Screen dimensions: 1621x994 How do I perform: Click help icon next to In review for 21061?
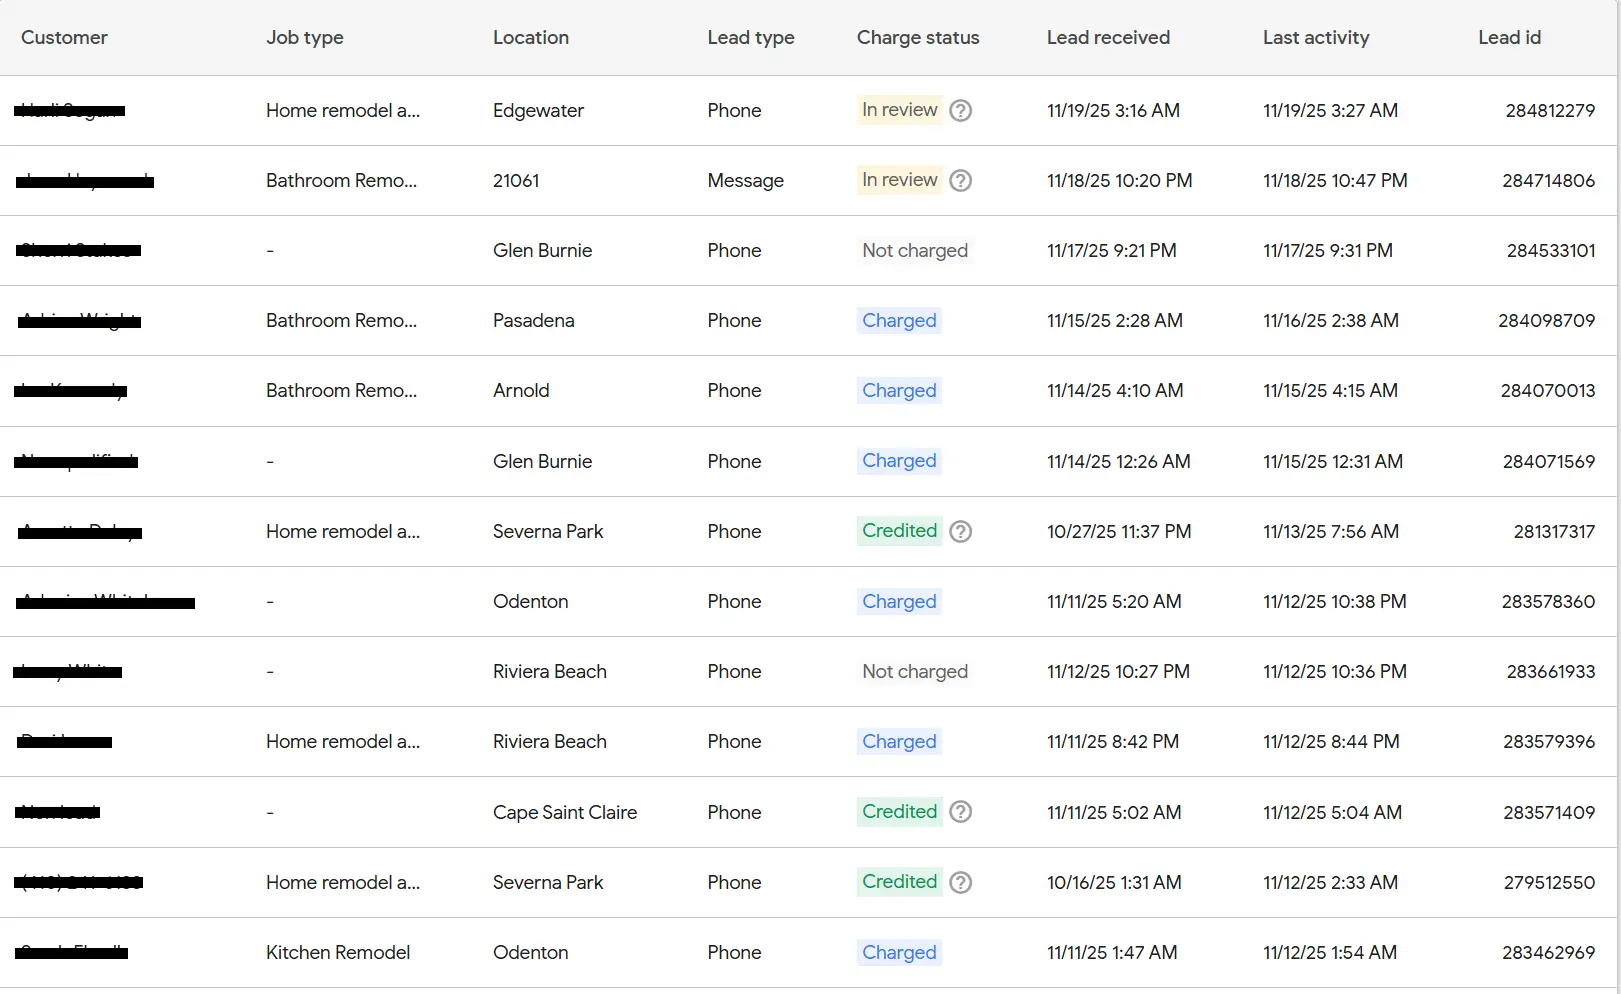point(960,180)
